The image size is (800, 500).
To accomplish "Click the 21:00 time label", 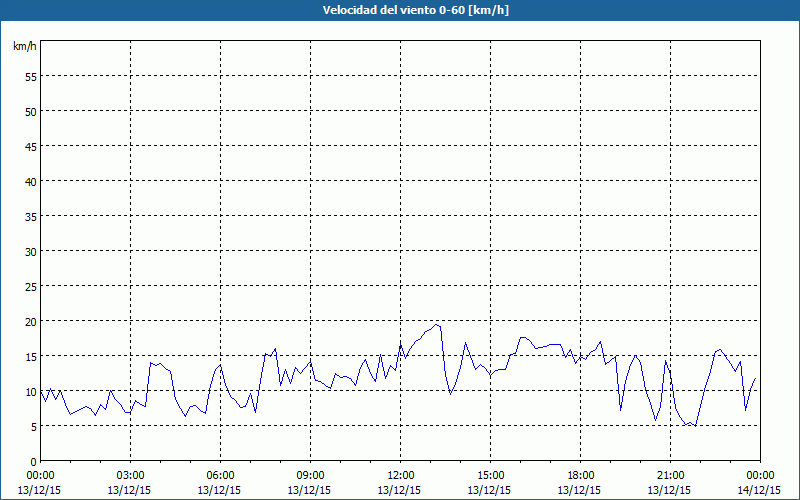I will 670,476.
